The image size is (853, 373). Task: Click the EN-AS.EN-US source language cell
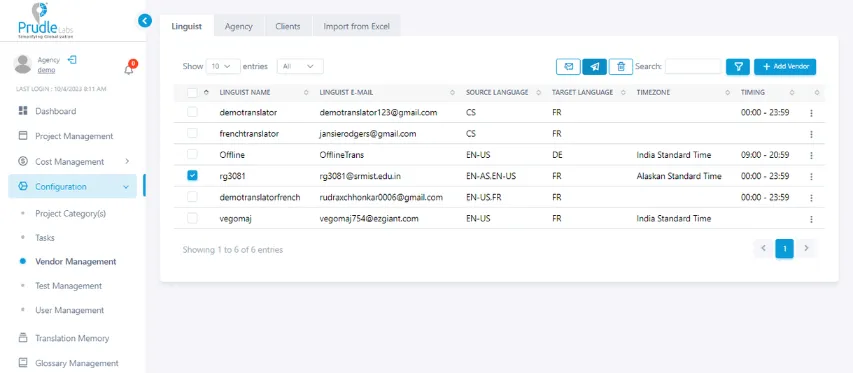pyautogui.click(x=491, y=176)
